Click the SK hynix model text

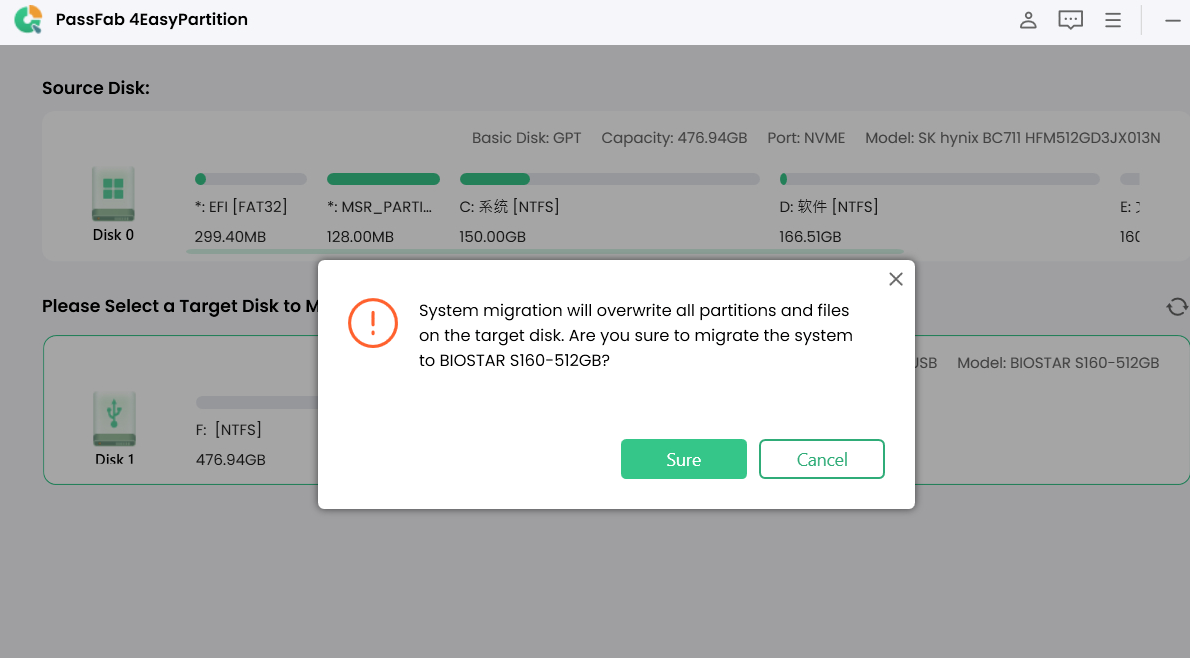click(x=1012, y=138)
